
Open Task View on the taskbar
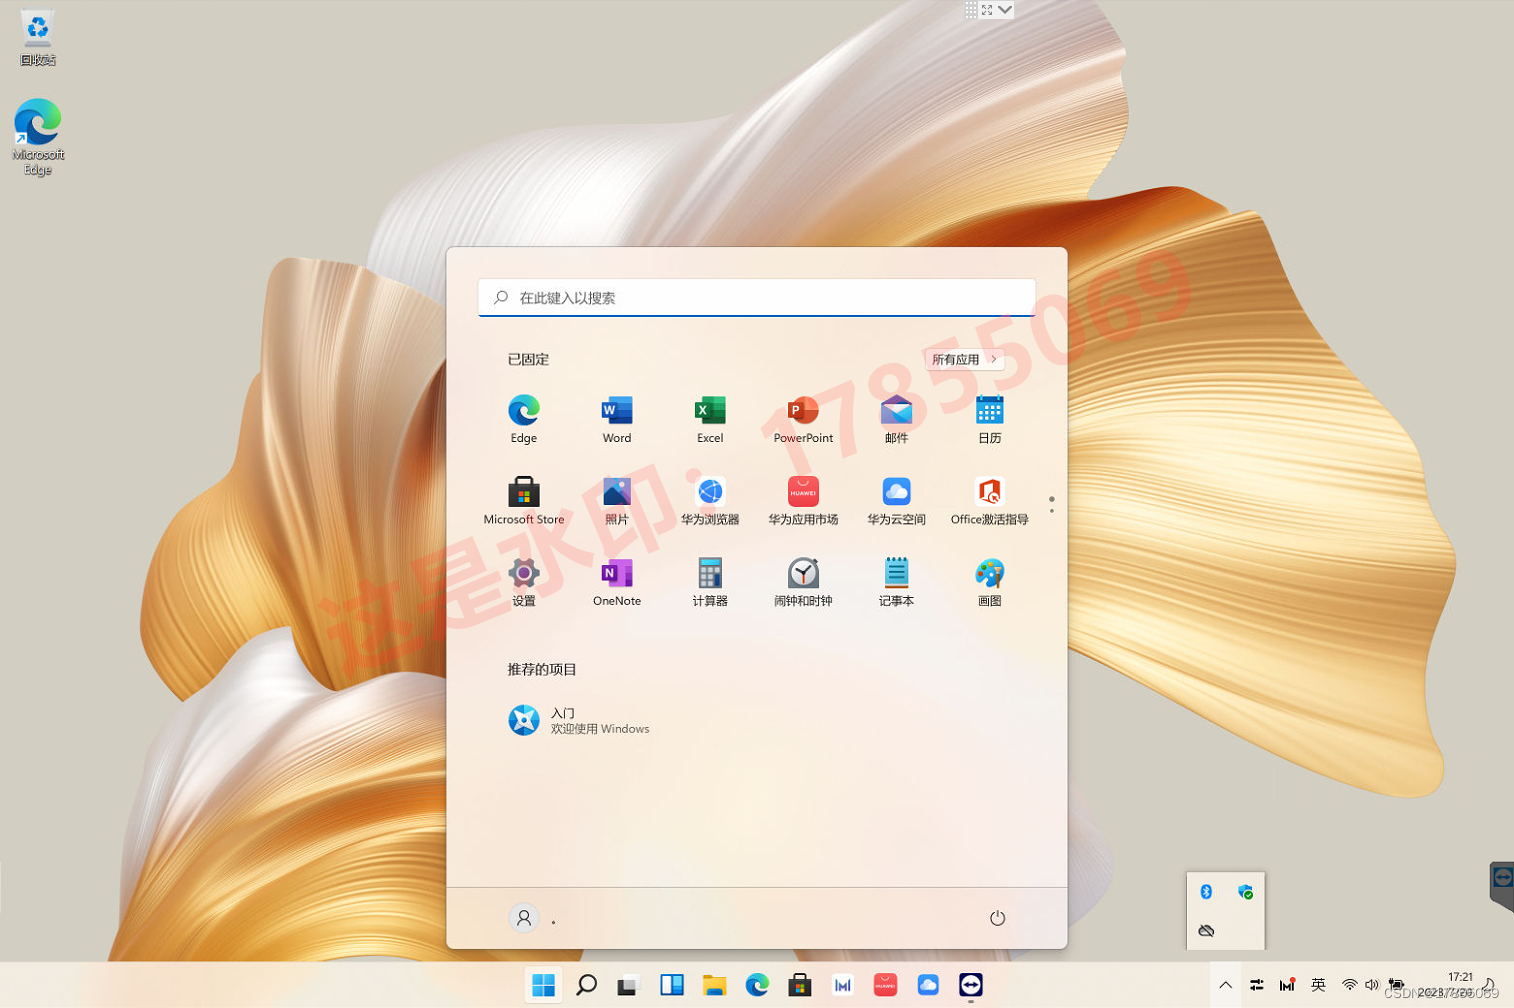click(628, 986)
